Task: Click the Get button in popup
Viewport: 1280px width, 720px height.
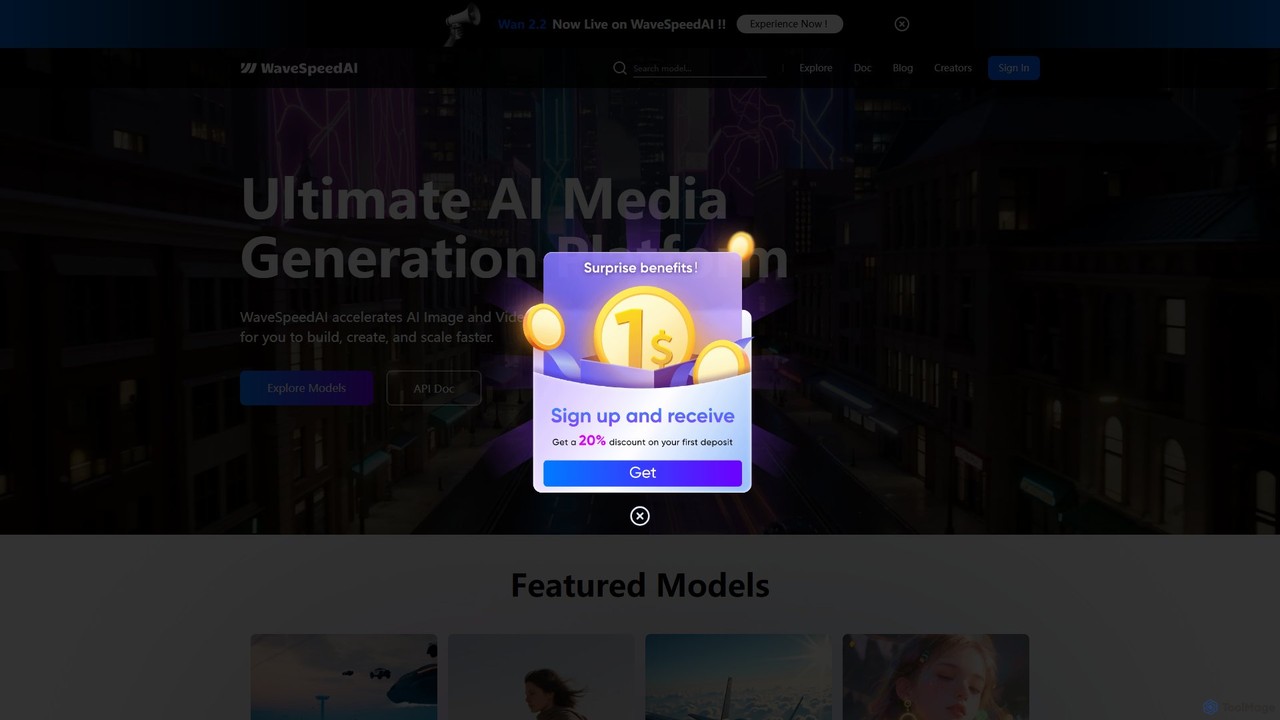Action: [x=643, y=473]
